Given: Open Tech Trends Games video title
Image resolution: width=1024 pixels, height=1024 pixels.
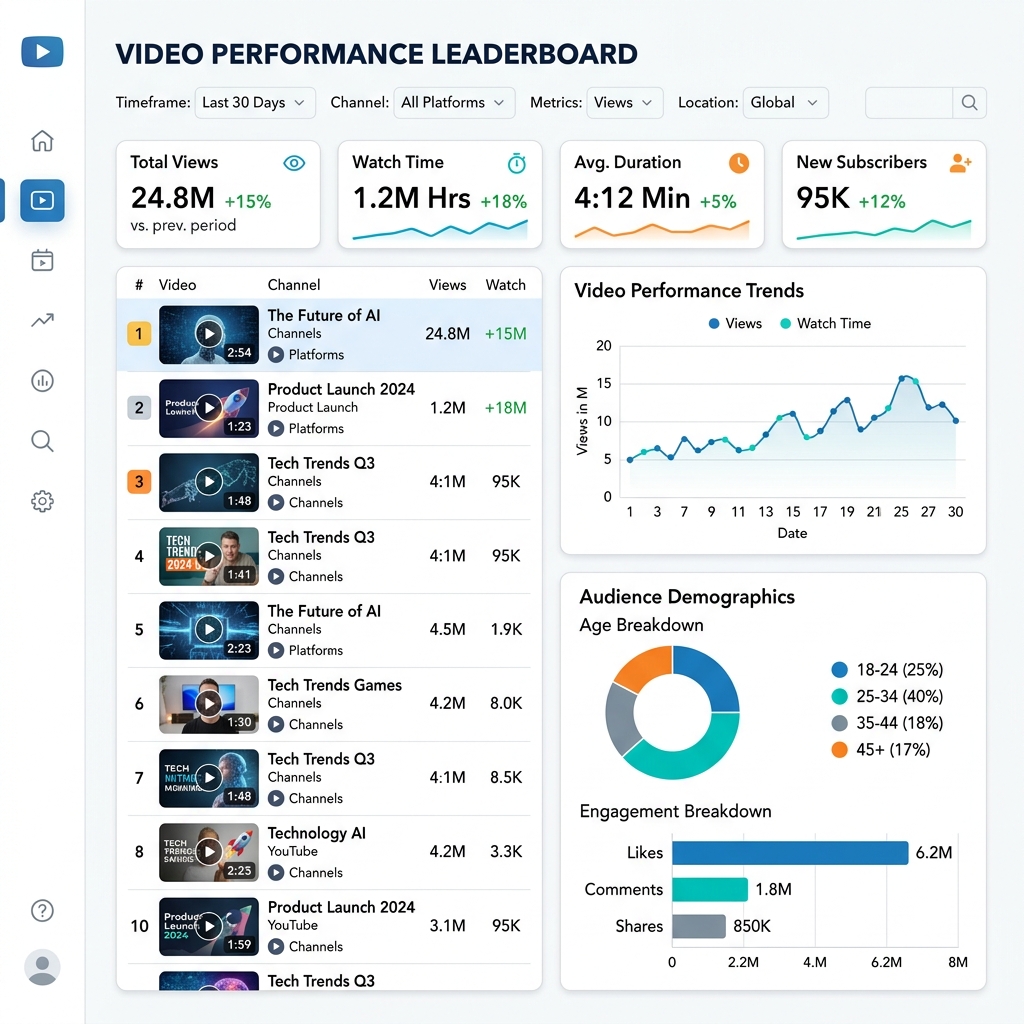Looking at the screenshot, I should (334, 685).
